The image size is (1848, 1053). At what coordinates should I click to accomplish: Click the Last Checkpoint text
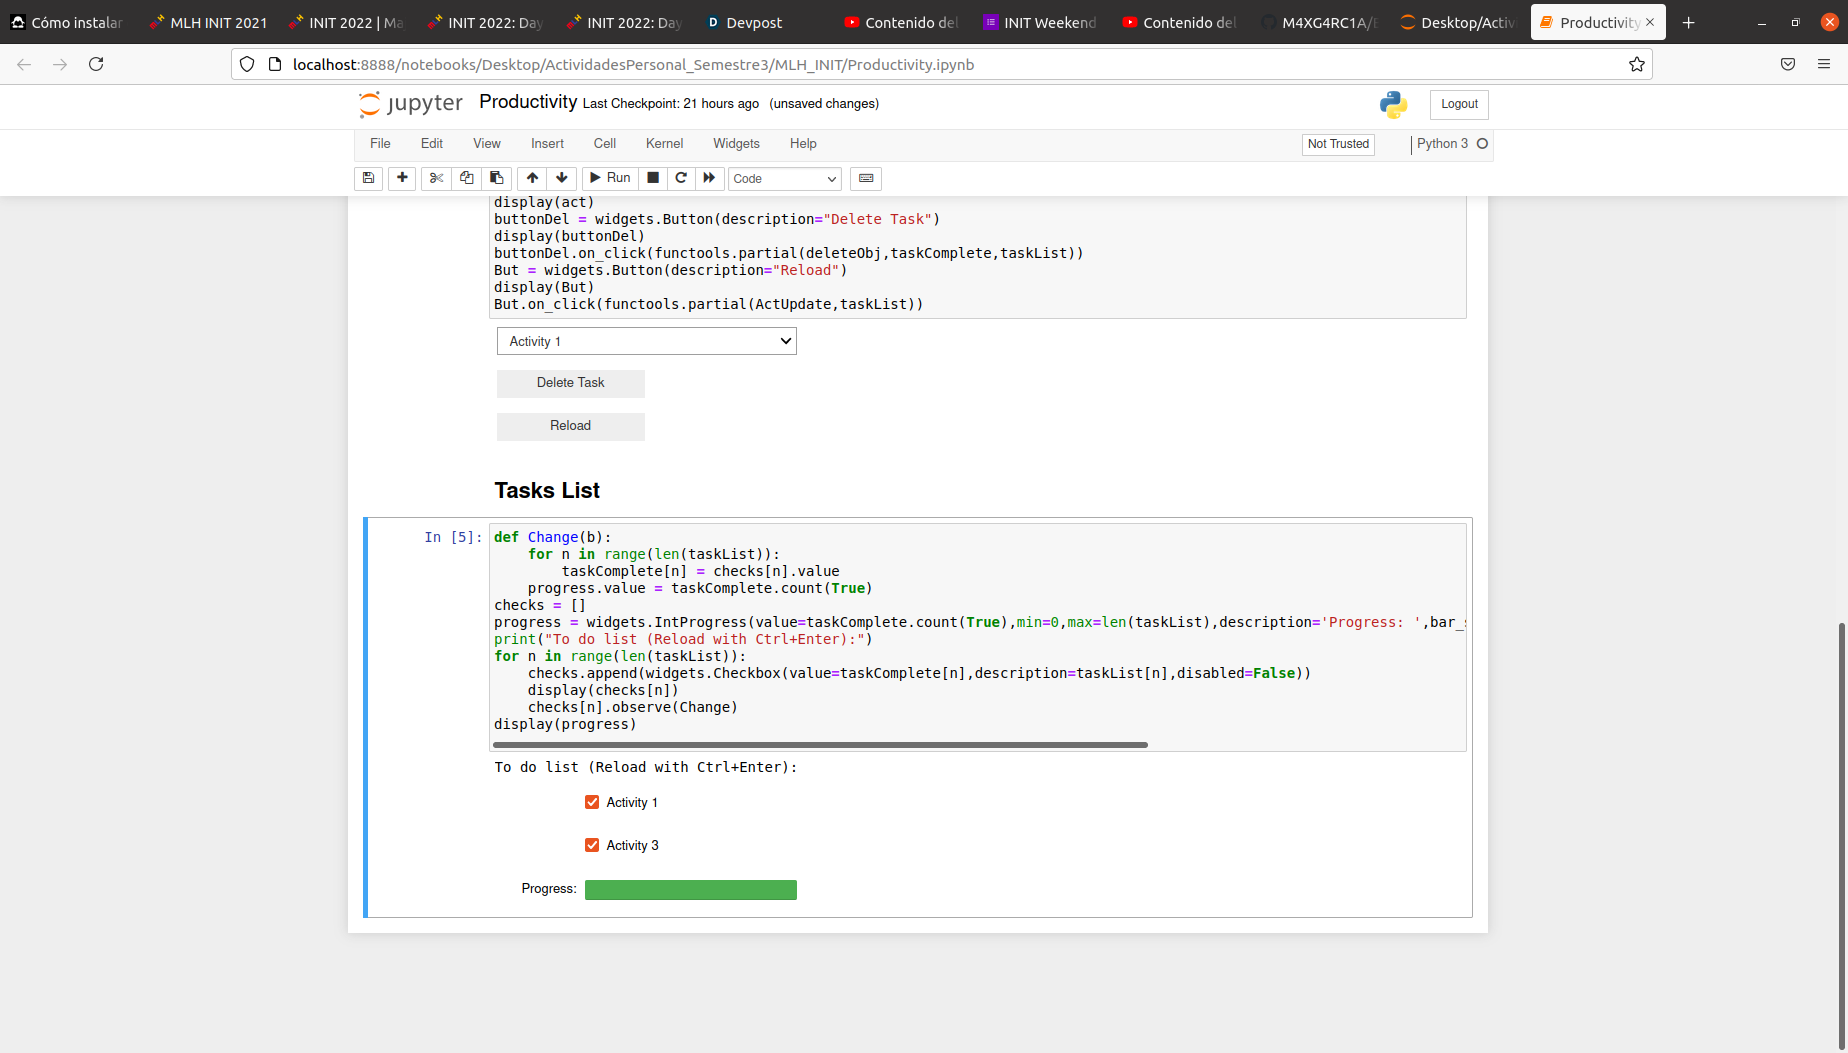pyautogui.click(x=671, y=104)
